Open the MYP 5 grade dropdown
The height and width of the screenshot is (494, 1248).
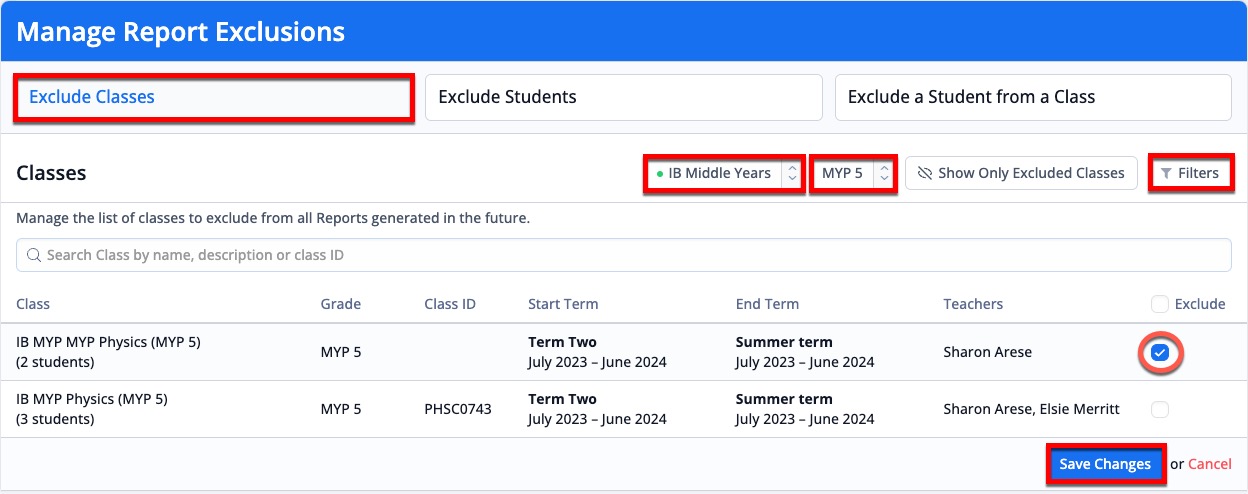(x=853, y=173)
